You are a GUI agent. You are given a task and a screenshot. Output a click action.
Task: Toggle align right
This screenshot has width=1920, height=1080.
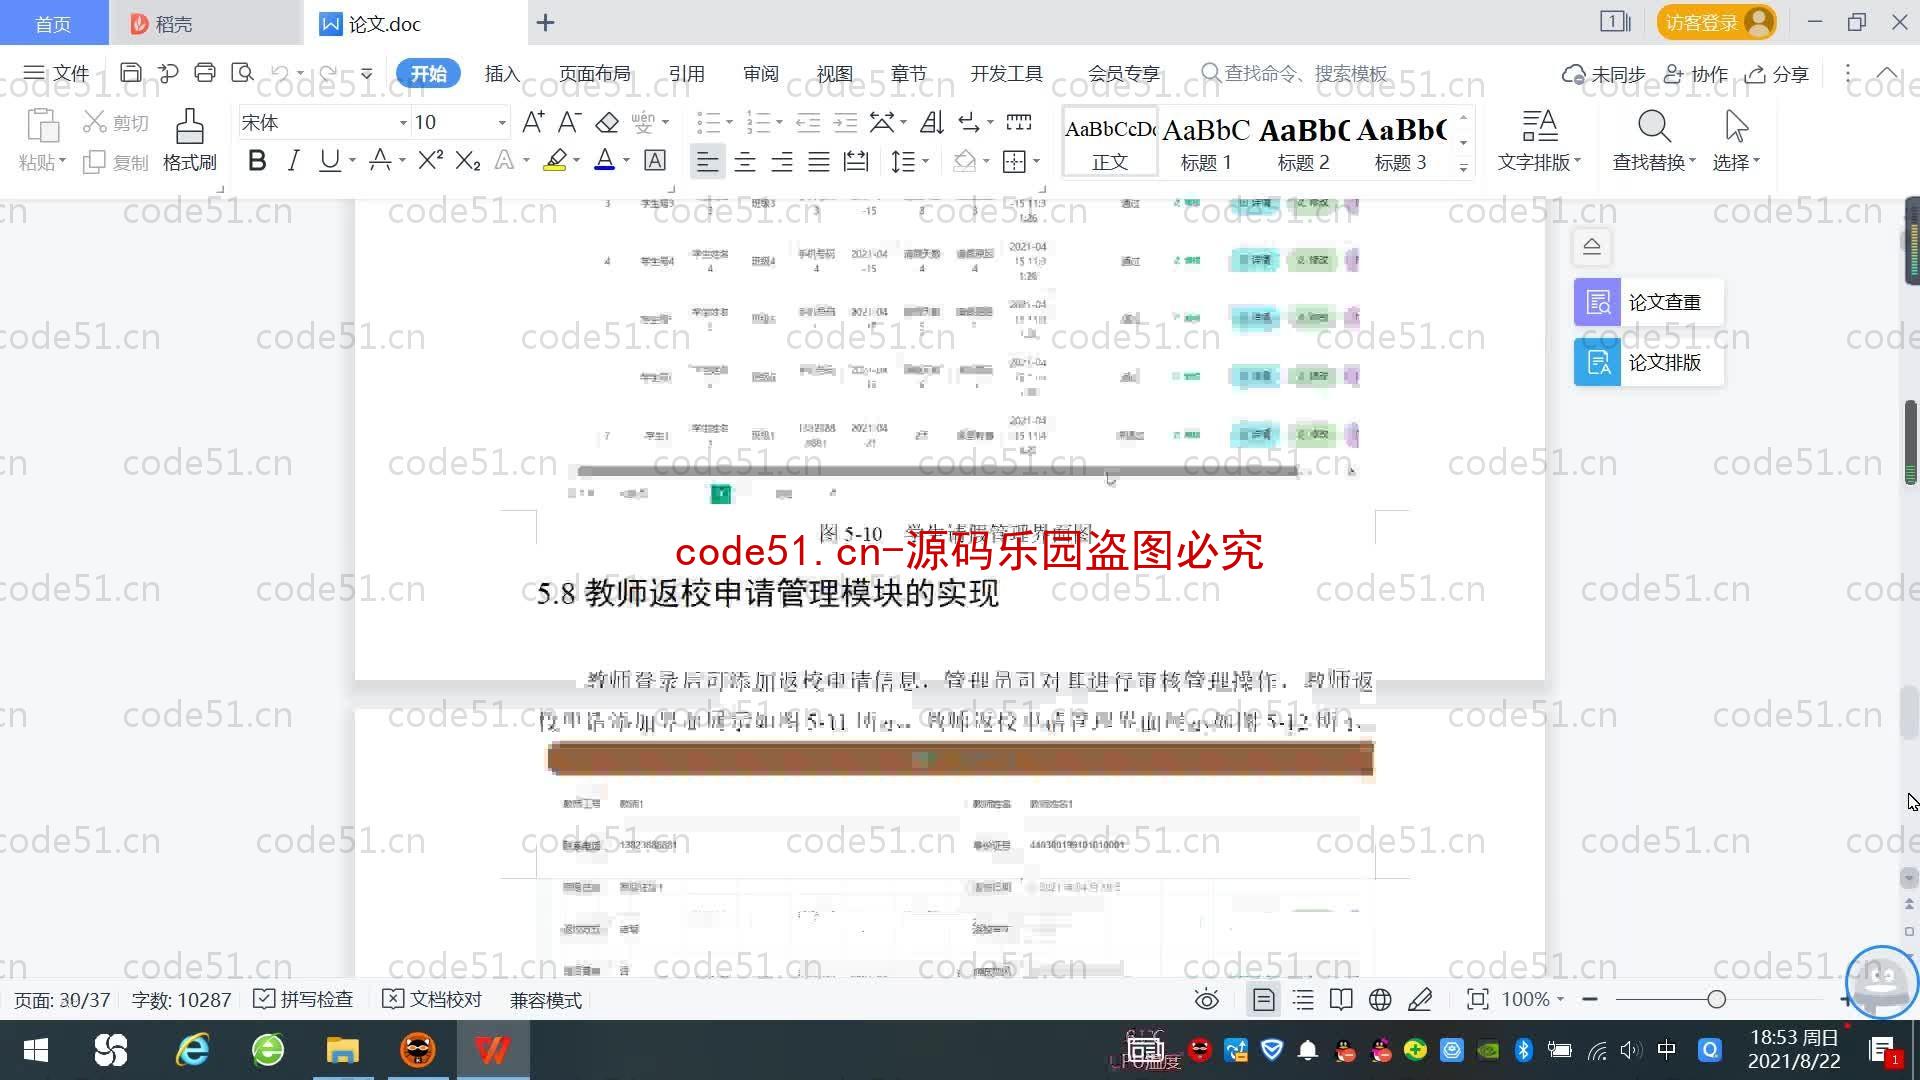pos(782,161)
